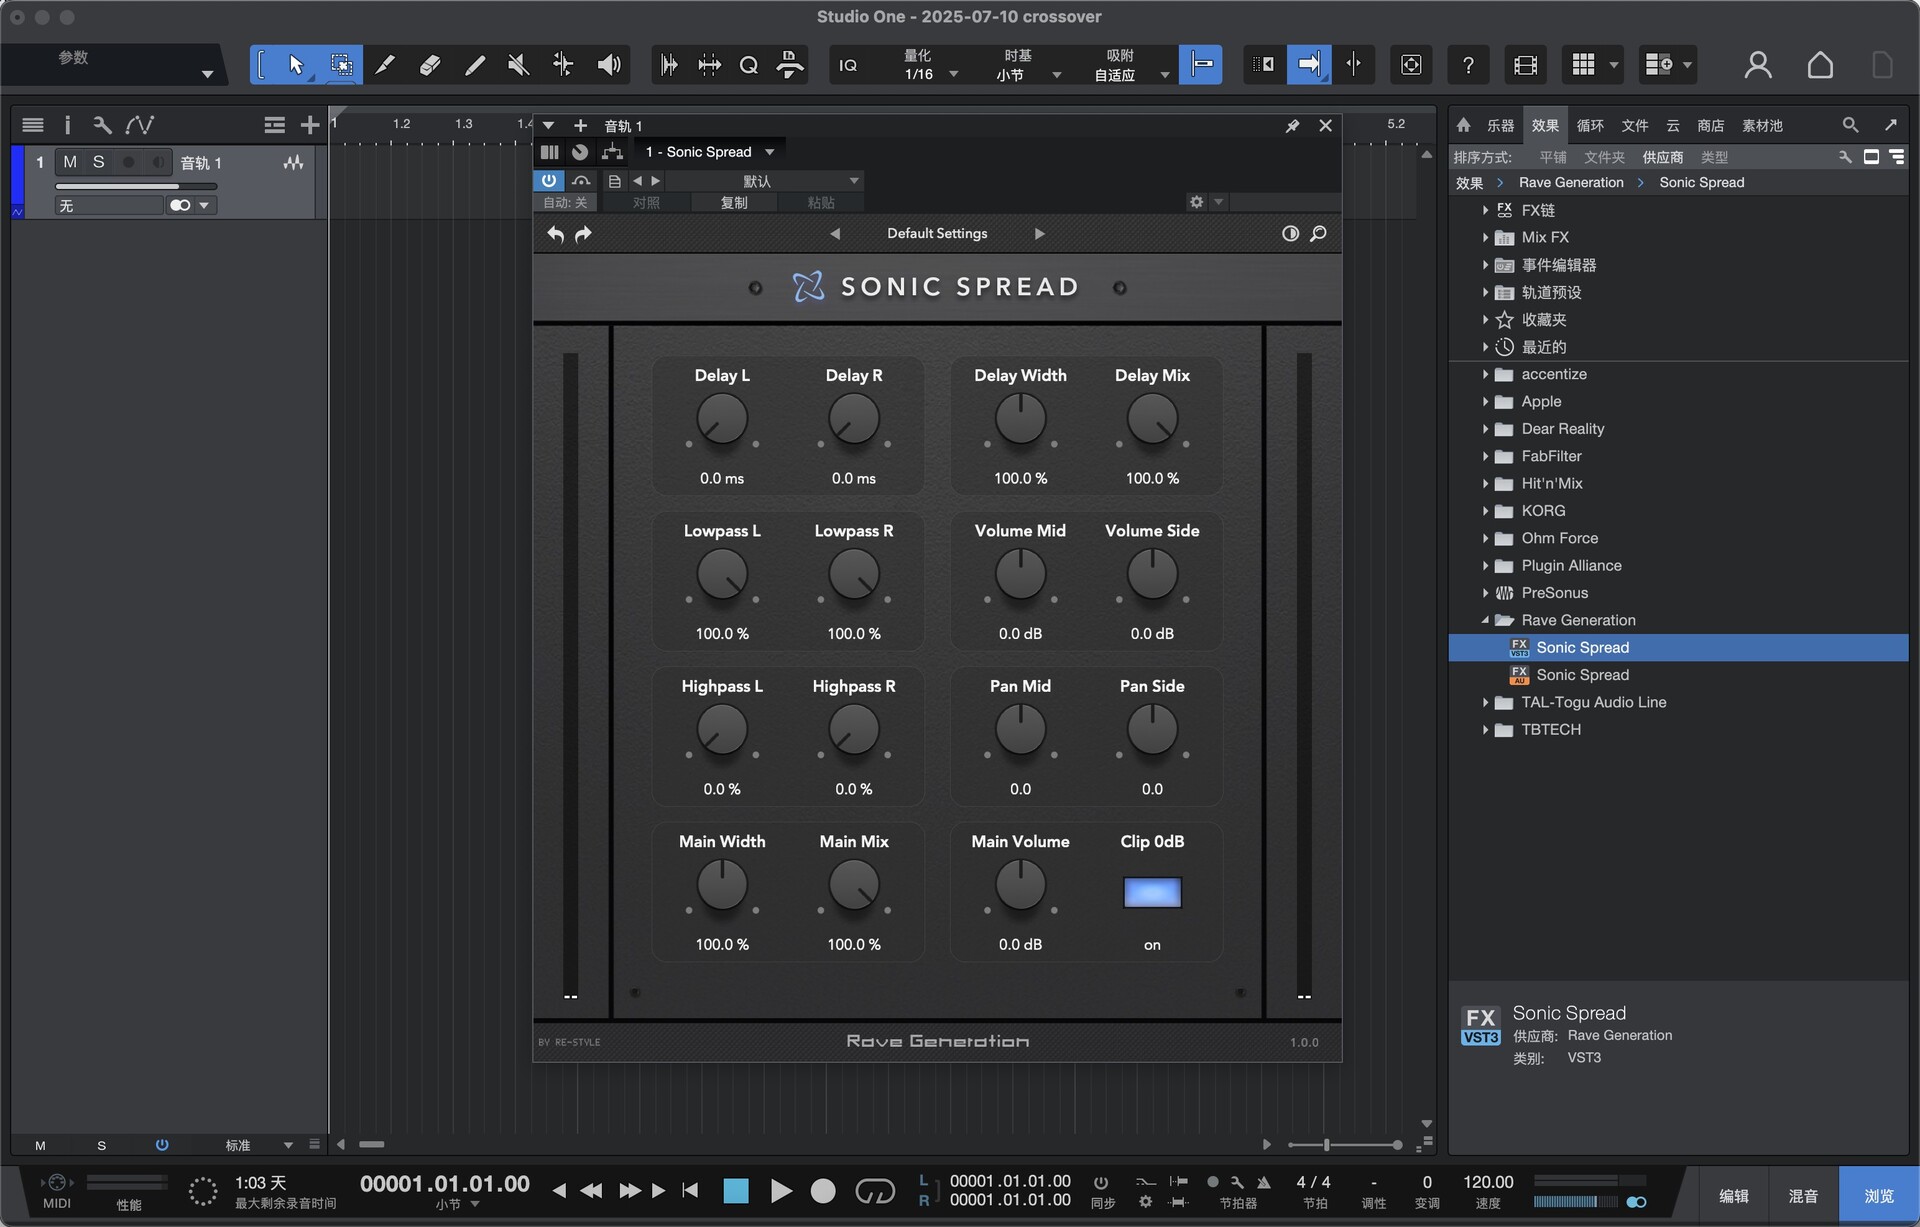Screen dimensions: 1920x1227
Task: Click the Main Volume knob
Action: 1020,885
